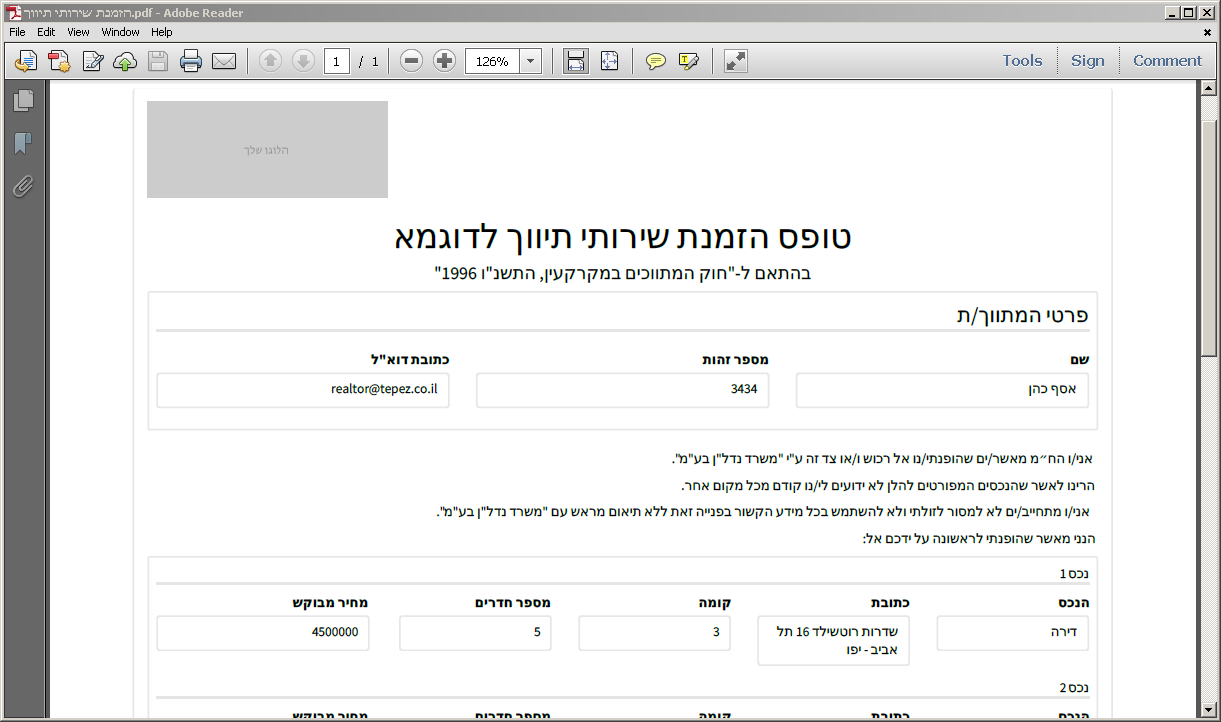This screenshot has height=722, width=1221.
Task: Open the Sign pane
Action: (1088, 60)
